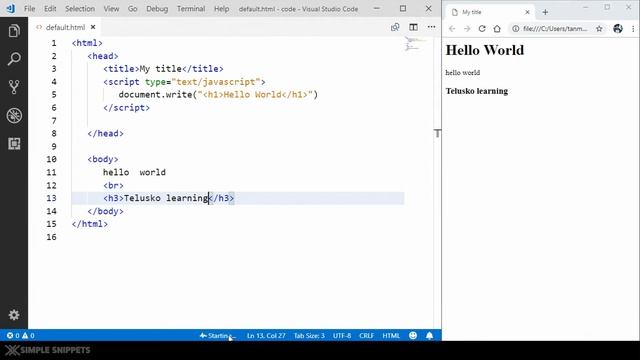Open the Manage gear settings icon
The width and height of the screenshot is (640, 360).
click(14, 315)
